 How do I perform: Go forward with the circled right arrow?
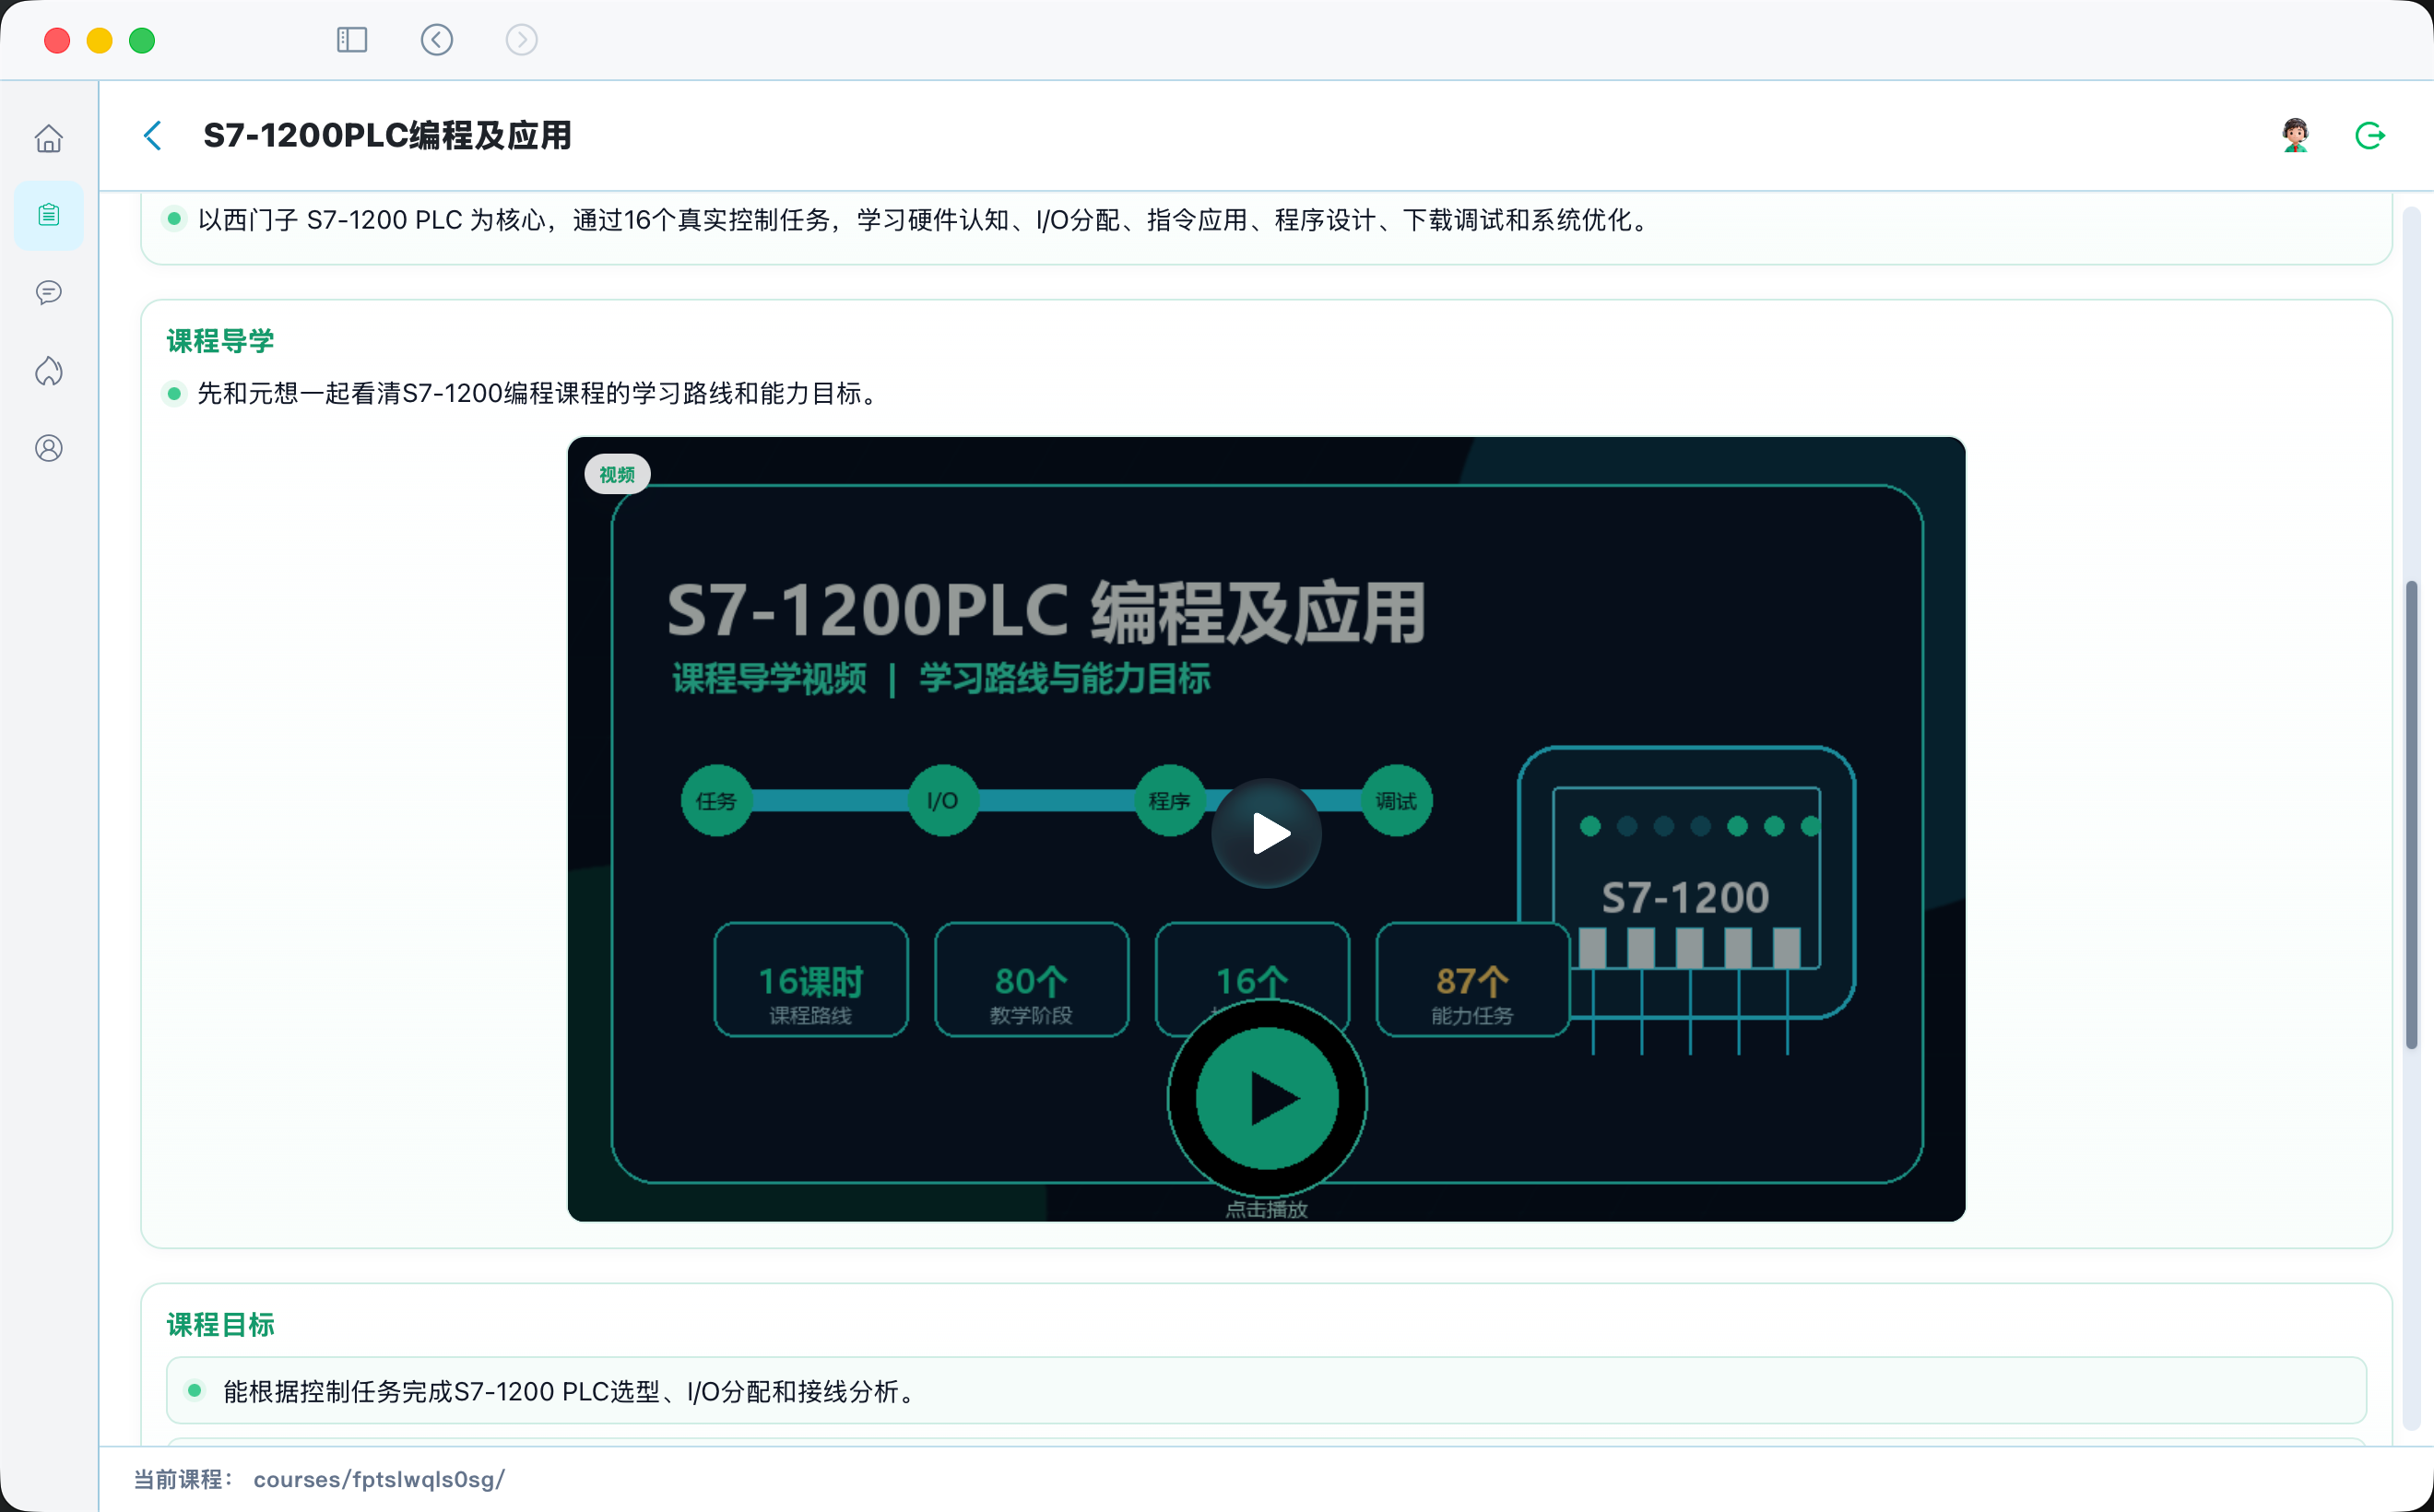pyautogui.click(x=522, y=40)
